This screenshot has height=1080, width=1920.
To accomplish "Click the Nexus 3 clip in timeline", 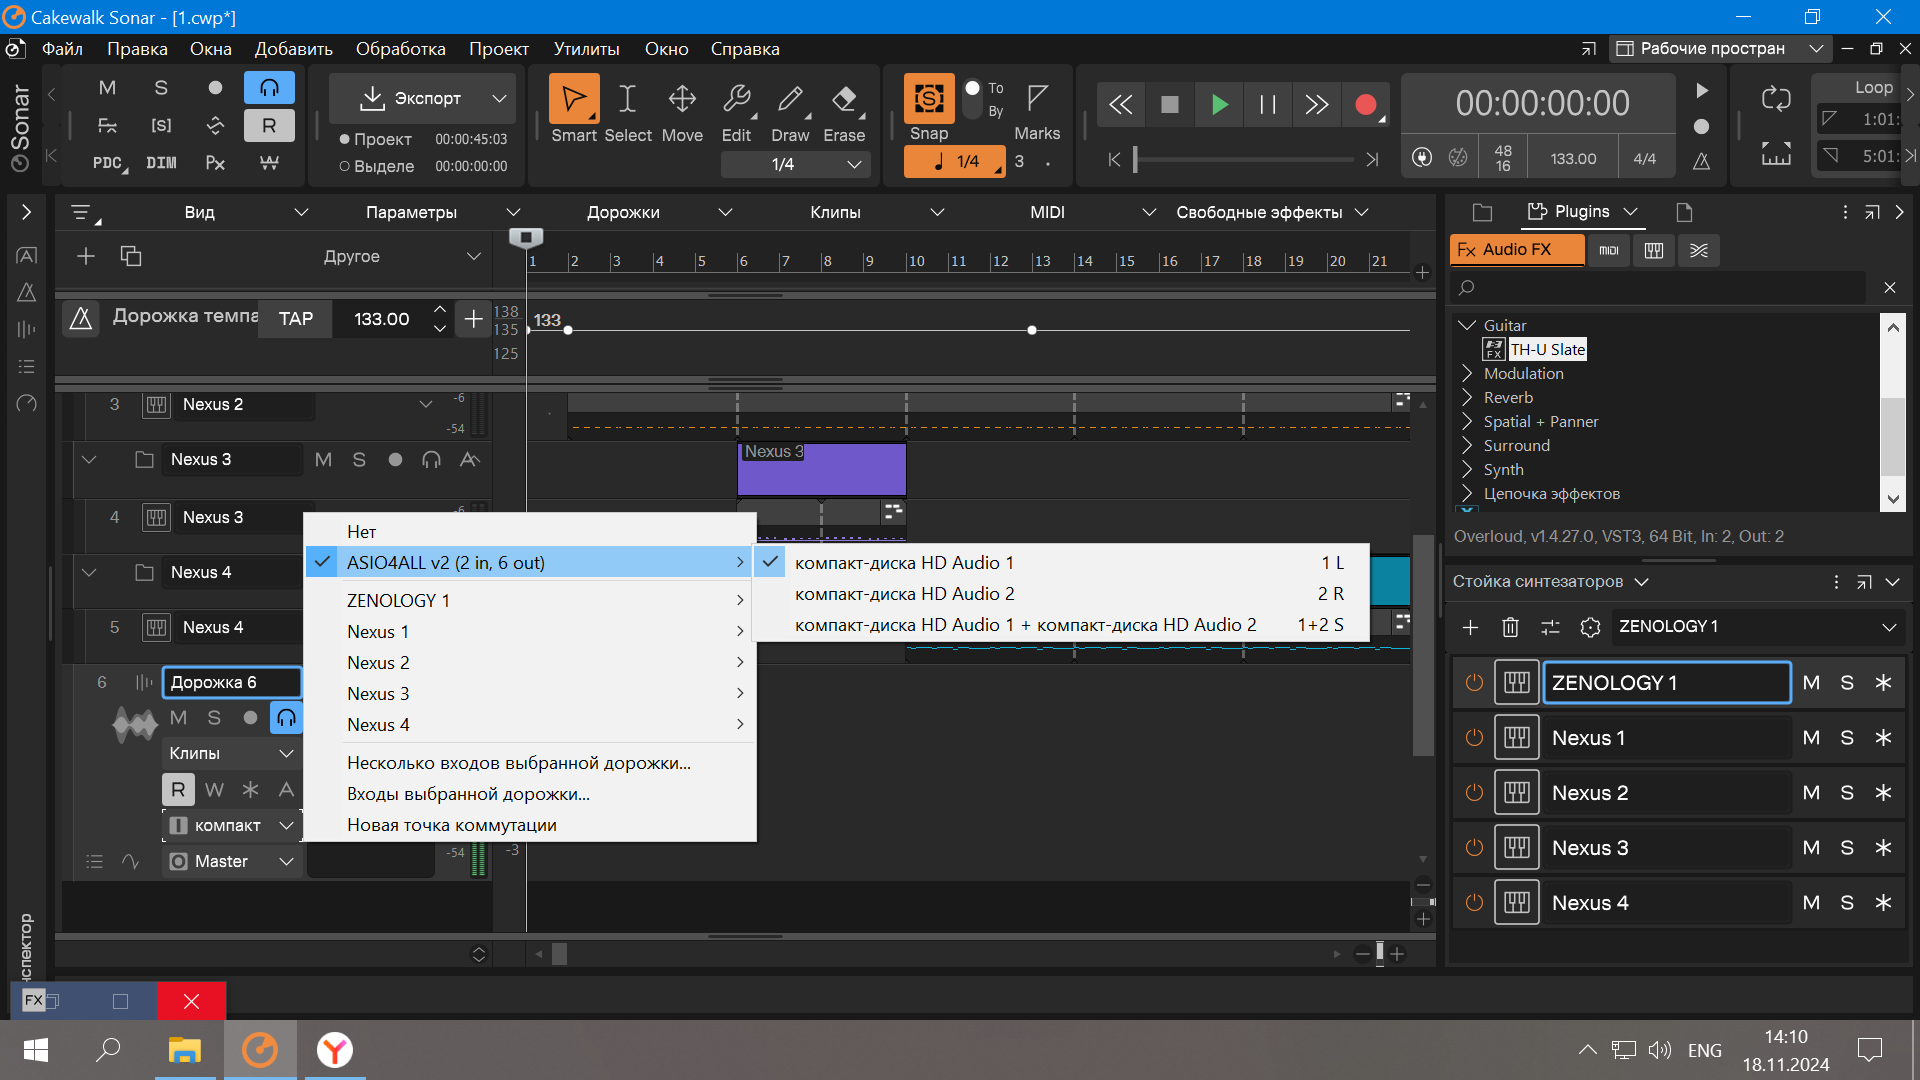I will [x=822, y=468].
